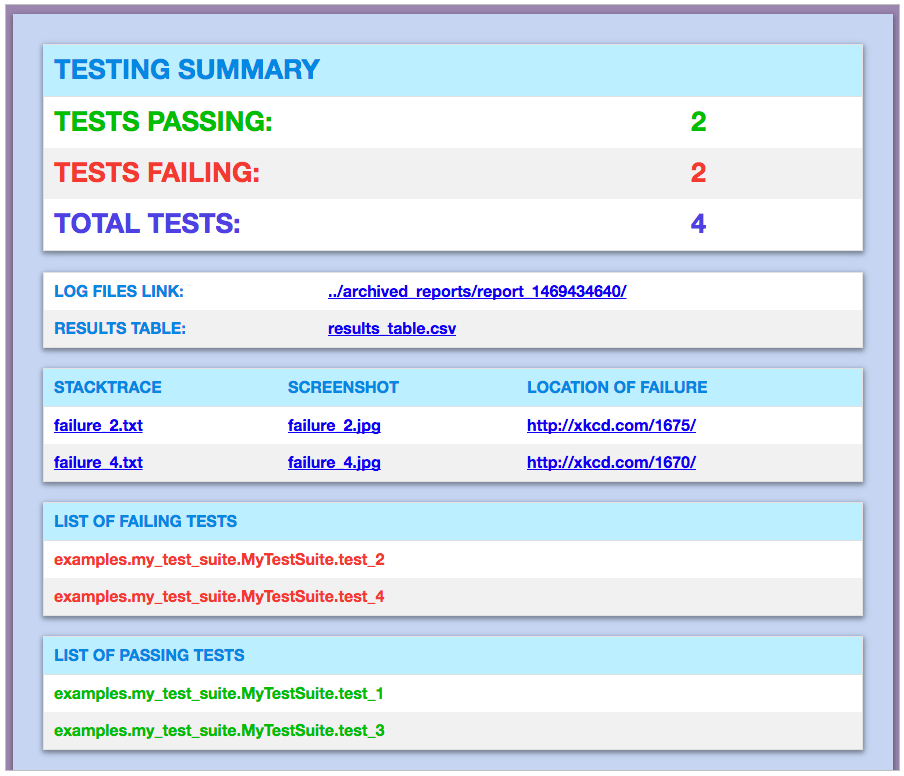The width and height of the screenshot is (904, 776).
Task: Select the total tests count of 4
Action: click(x=698, y=224)
